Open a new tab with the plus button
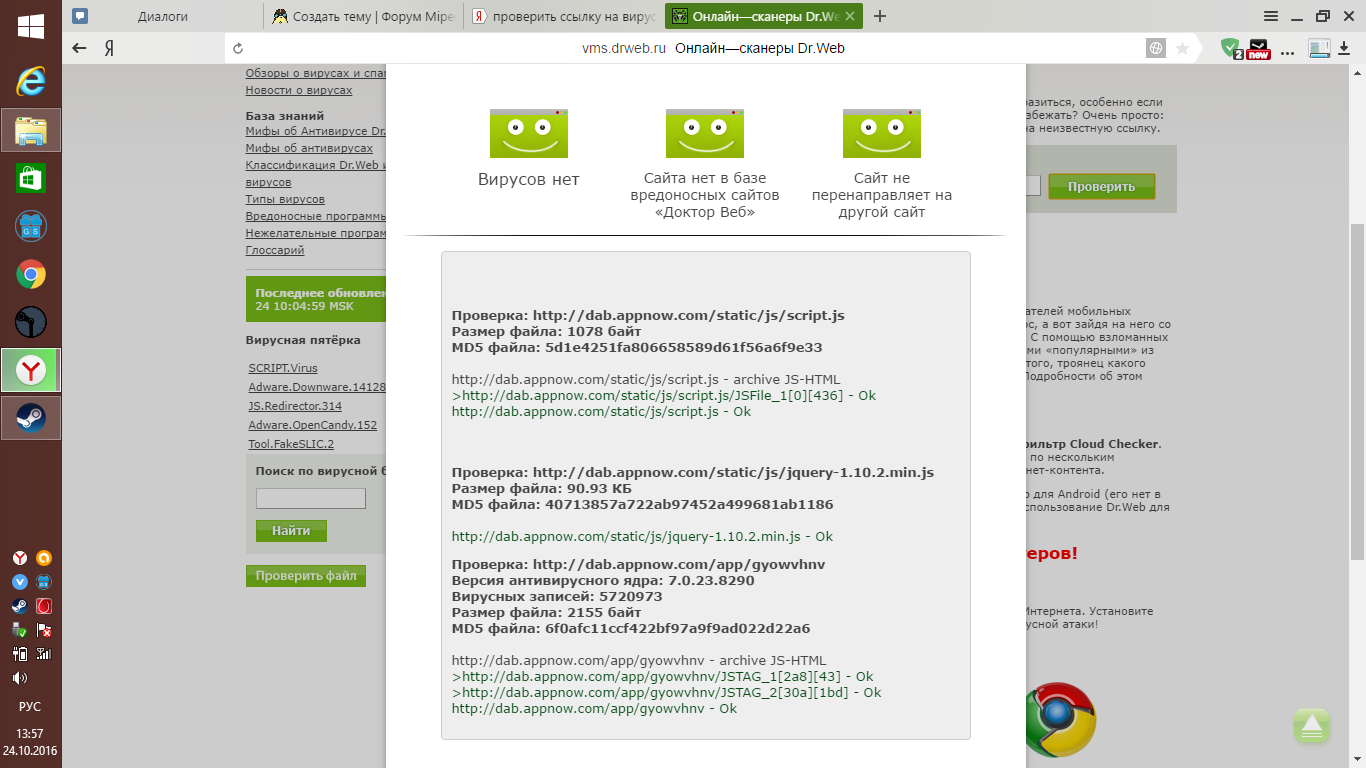This screenshot has height=768, width=1366. click(x=880, y=16)
